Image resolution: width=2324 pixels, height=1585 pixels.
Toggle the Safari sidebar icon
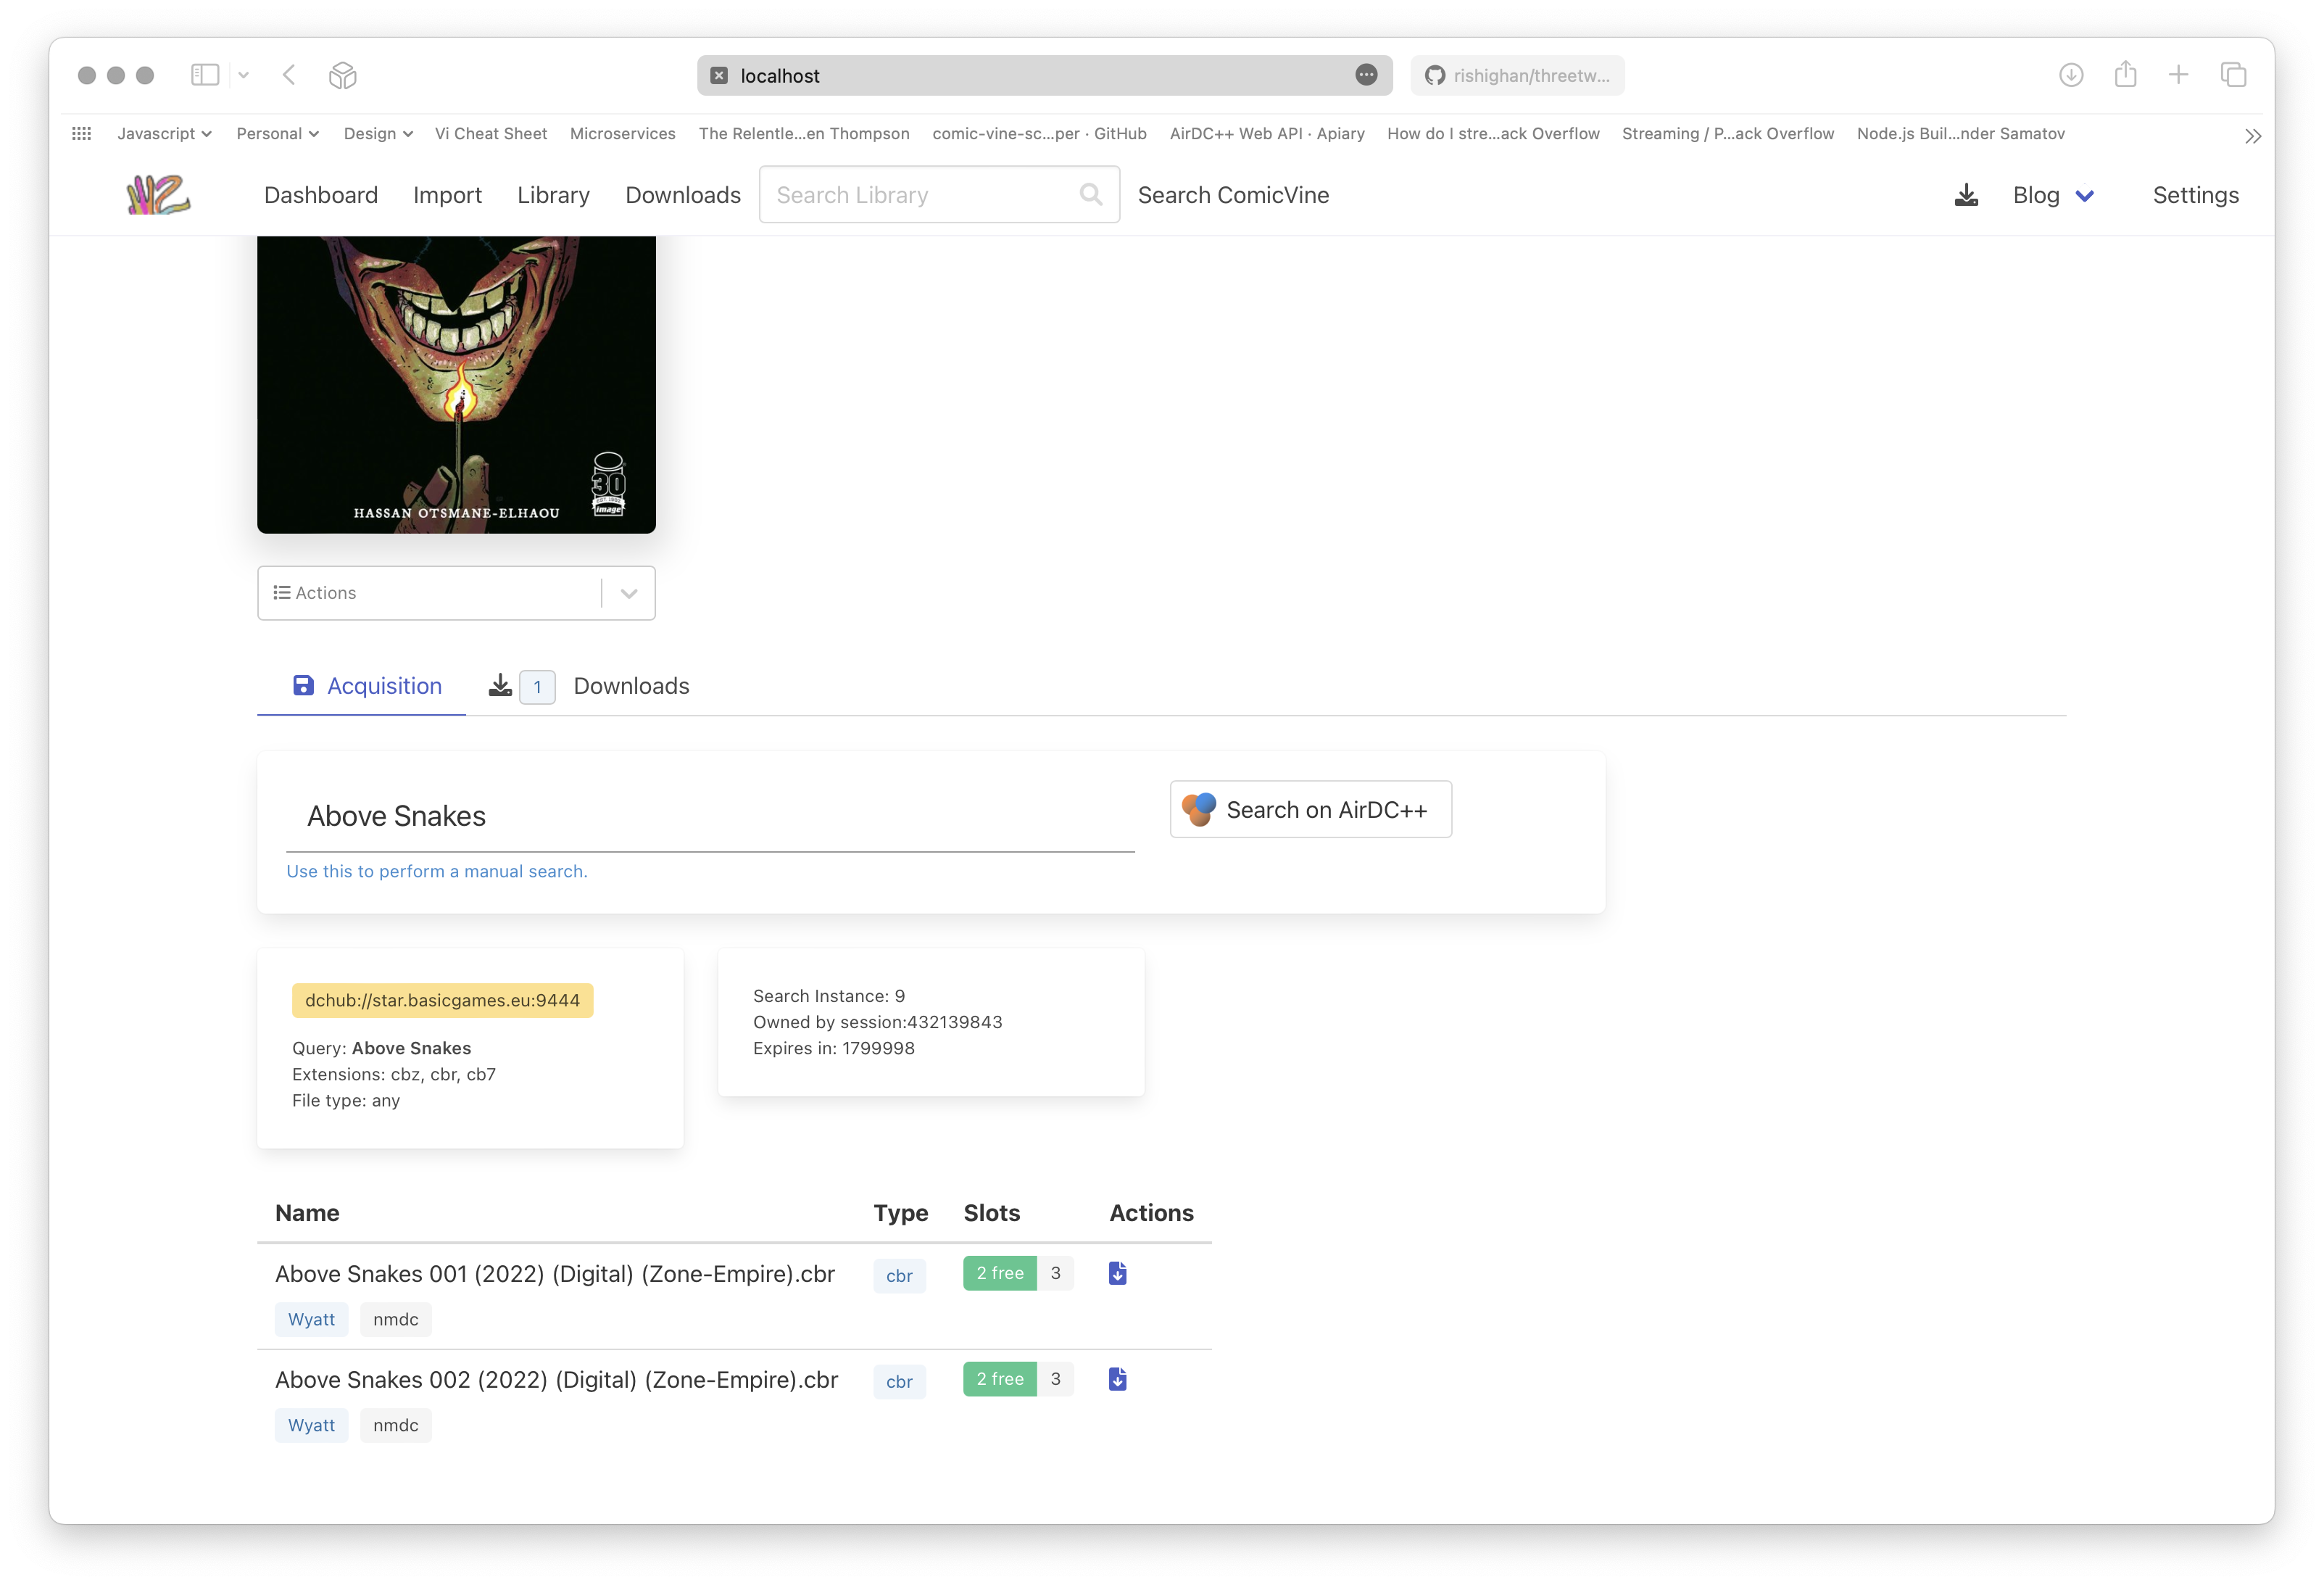click(x=205, y=75)
